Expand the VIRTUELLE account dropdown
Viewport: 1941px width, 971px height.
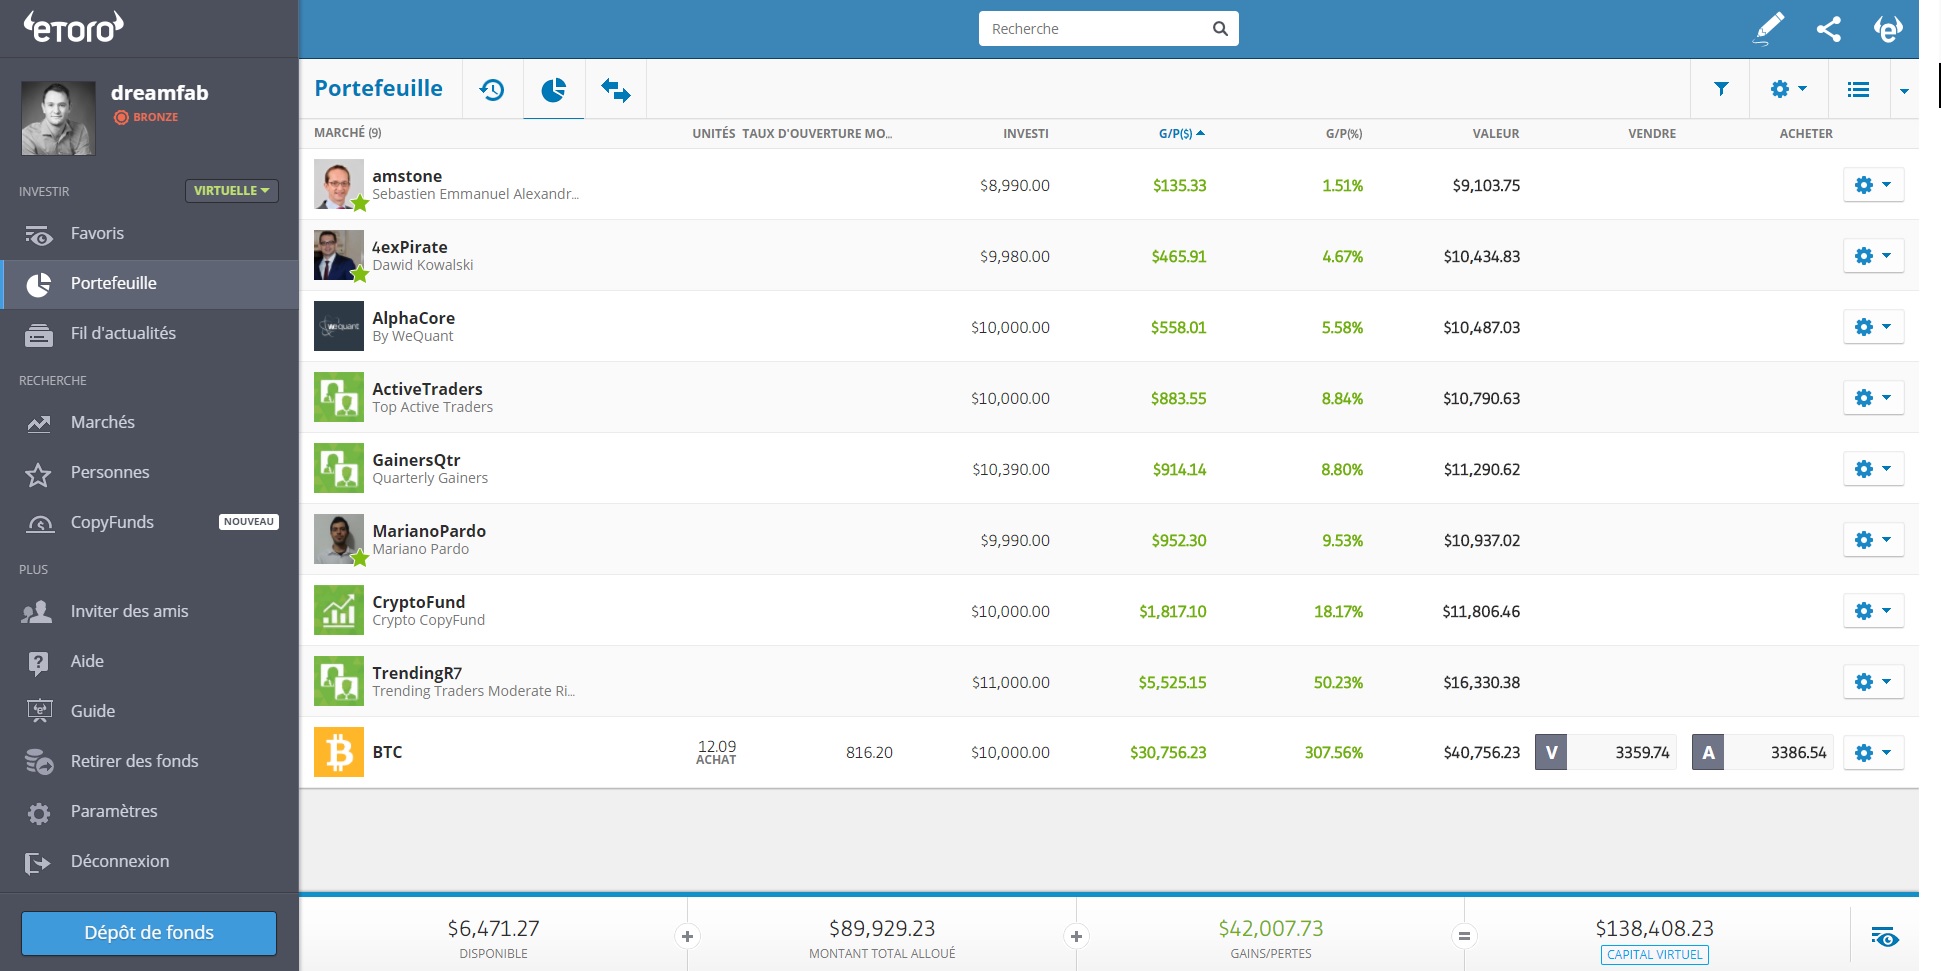(x=231, y=190)
